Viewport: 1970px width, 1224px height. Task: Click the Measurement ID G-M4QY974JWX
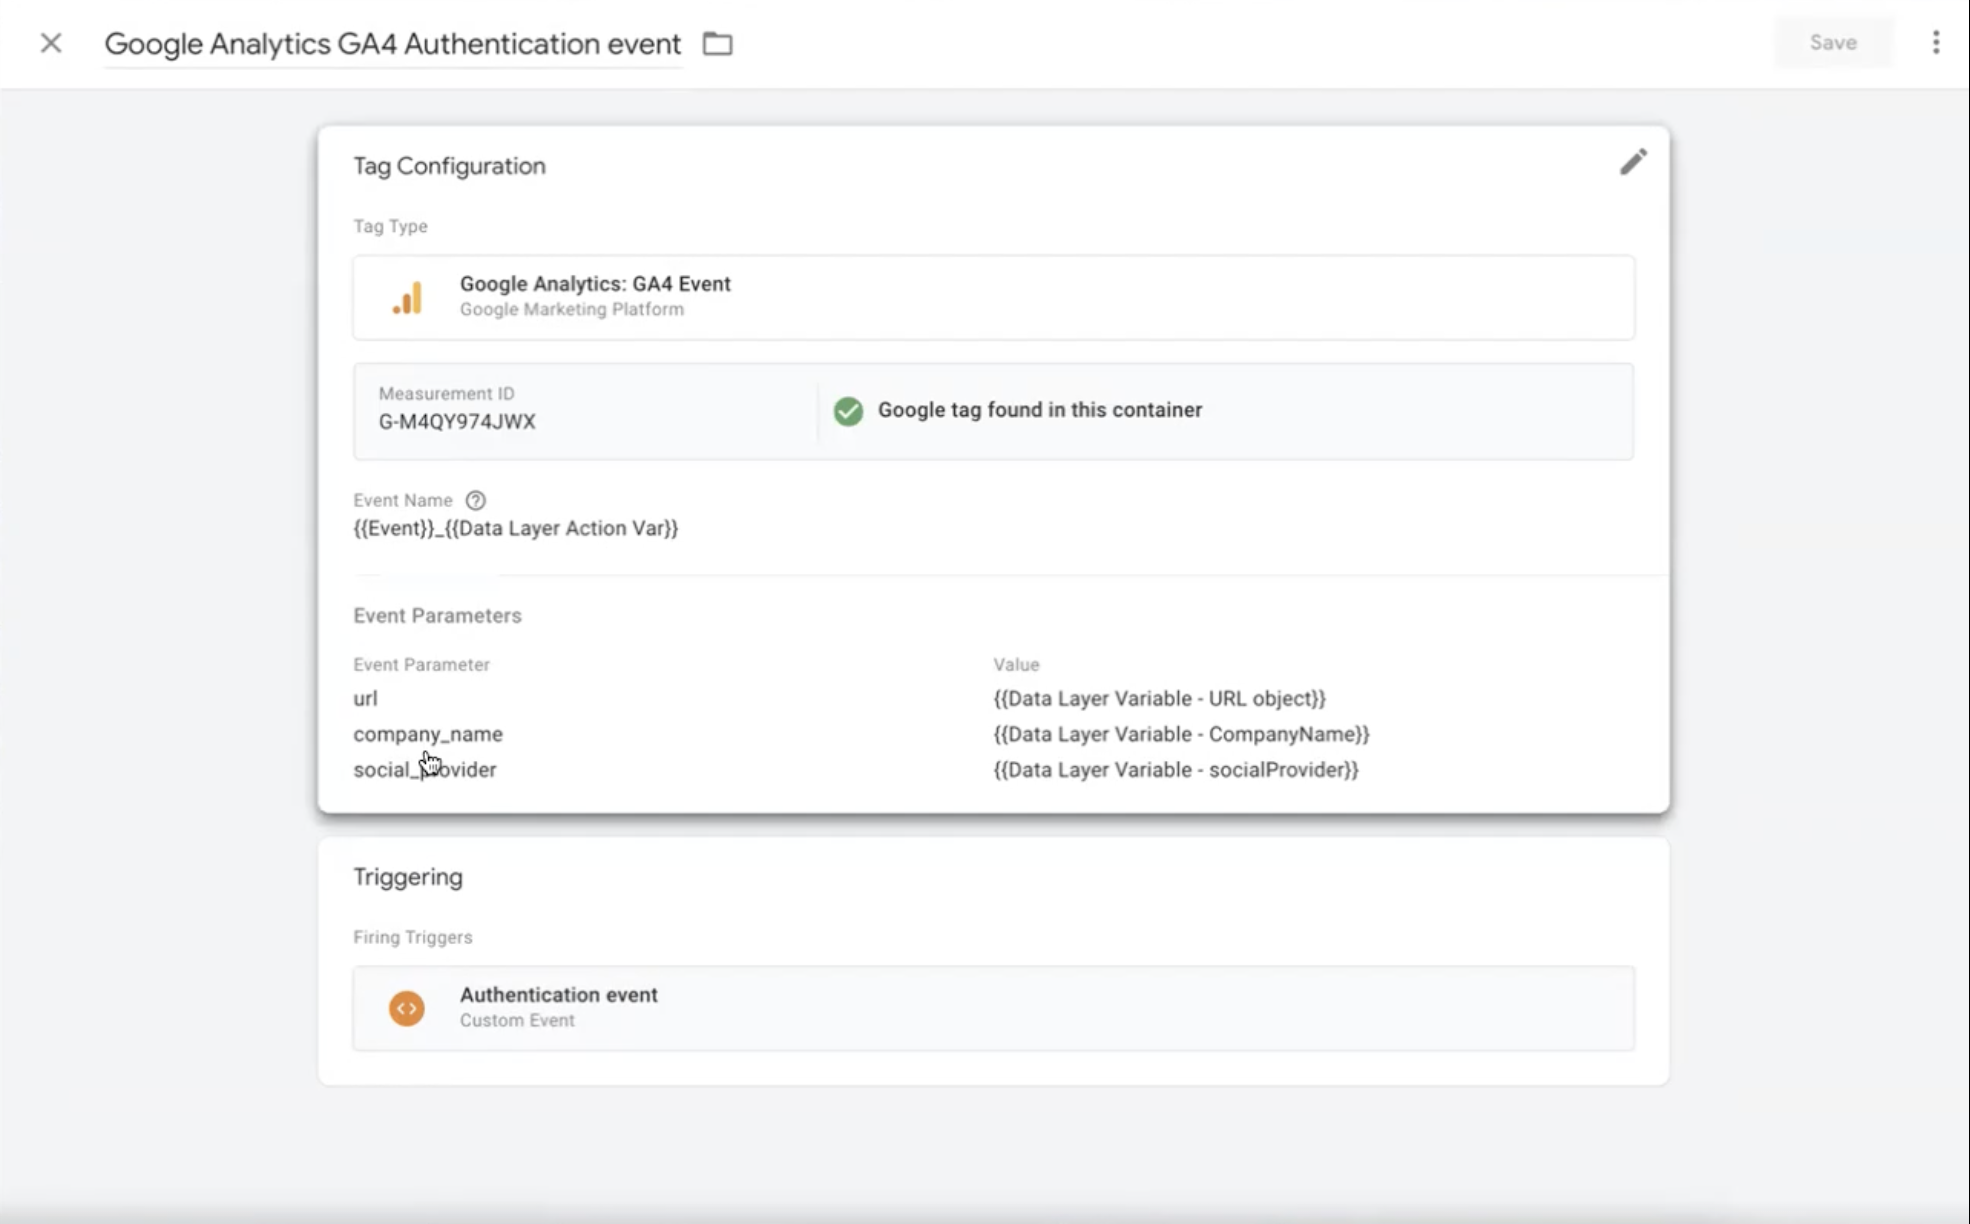coord(457,422)
